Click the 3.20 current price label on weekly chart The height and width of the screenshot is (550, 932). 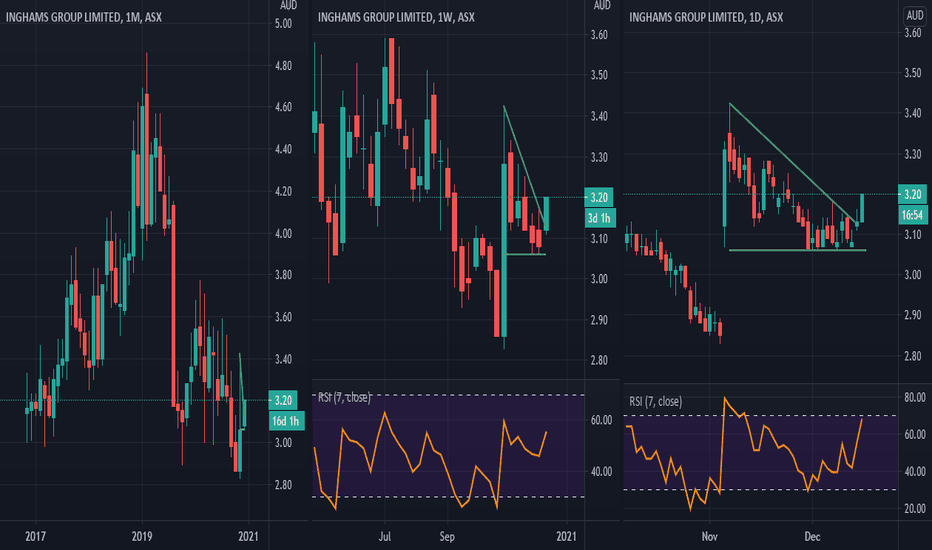pos(599,197)
